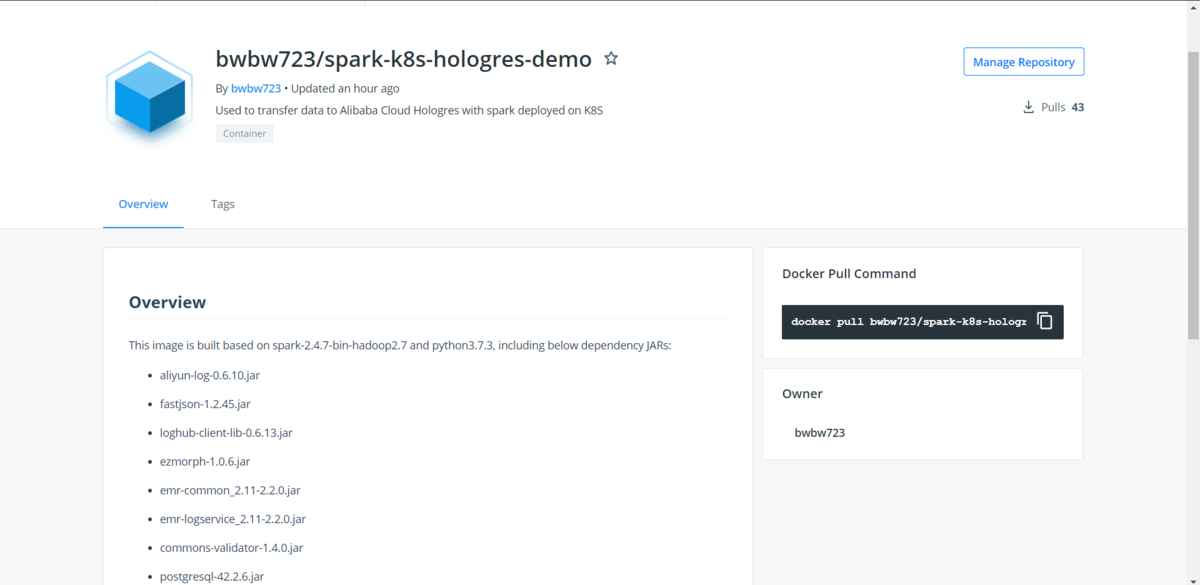
Task: Click the Container category badge
Action: pos(244,133)
